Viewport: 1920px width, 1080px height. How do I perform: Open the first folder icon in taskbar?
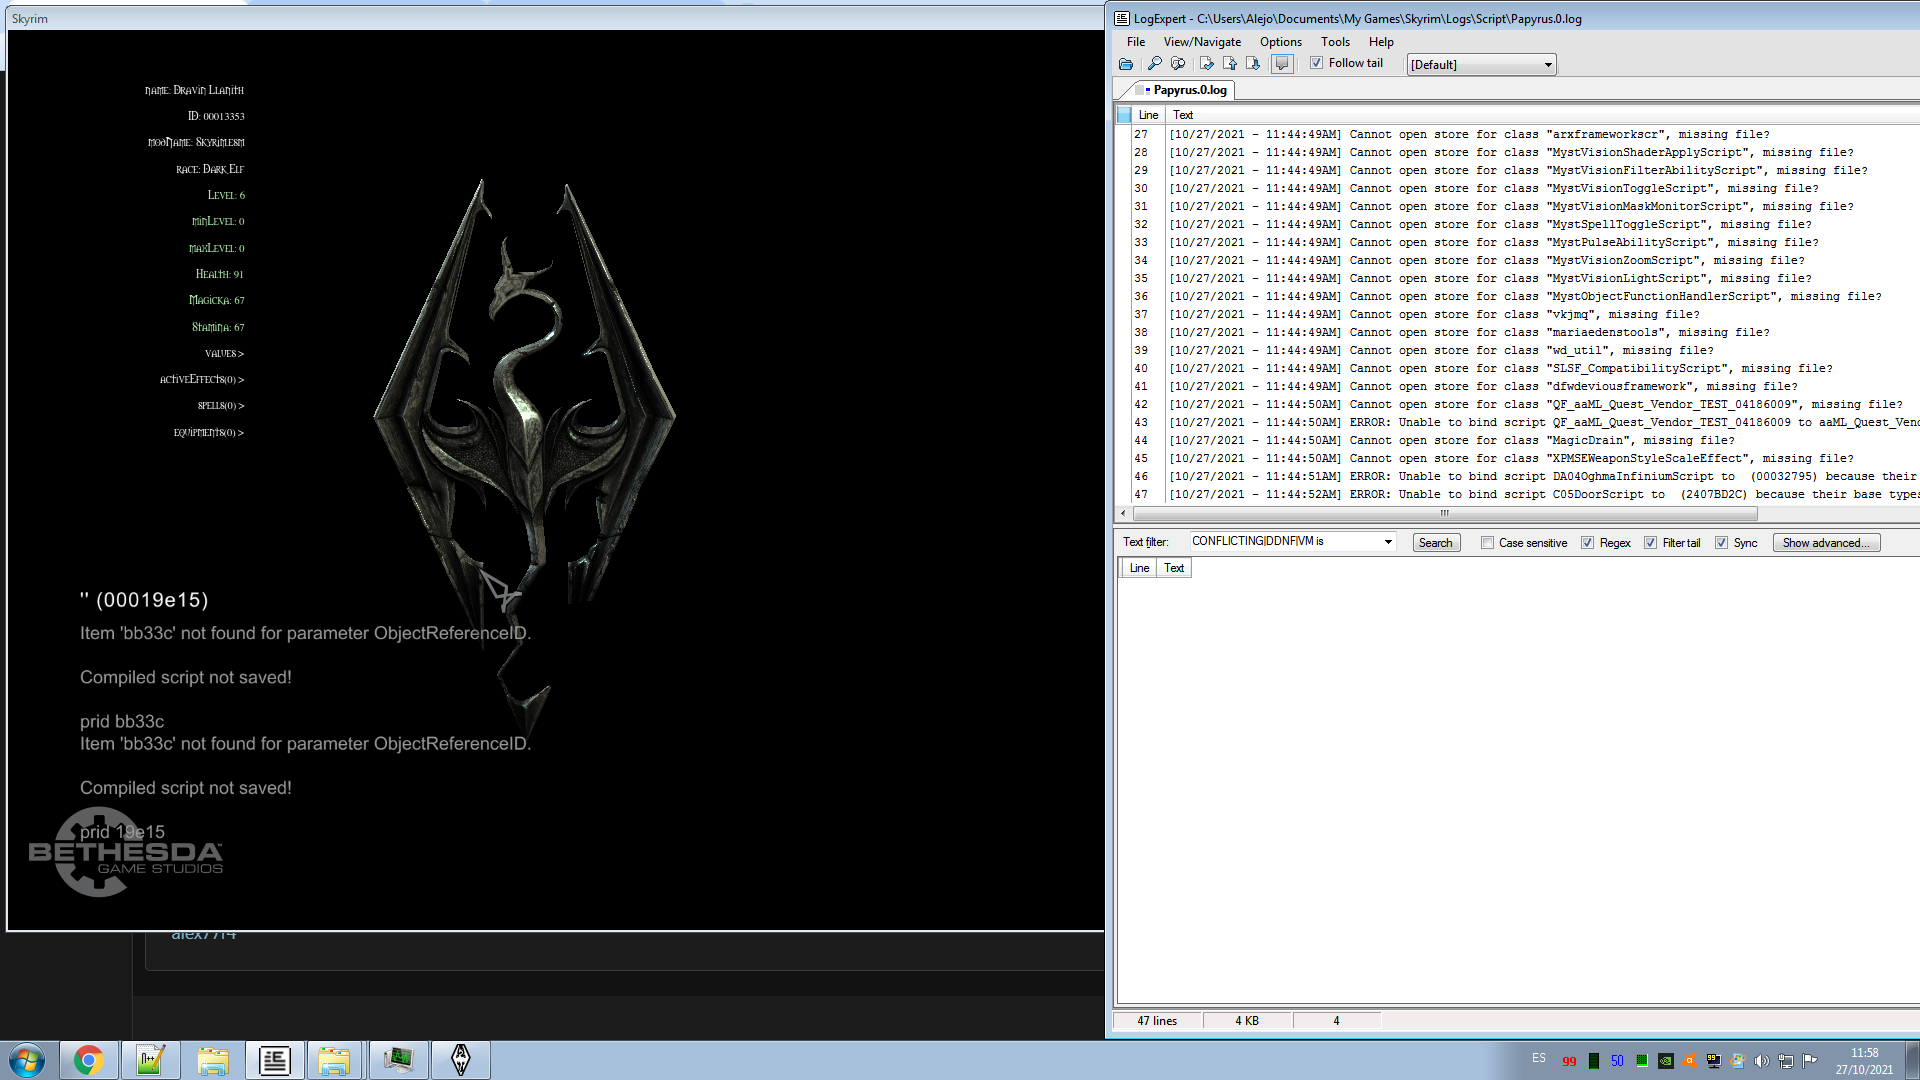click(213, 1060)
